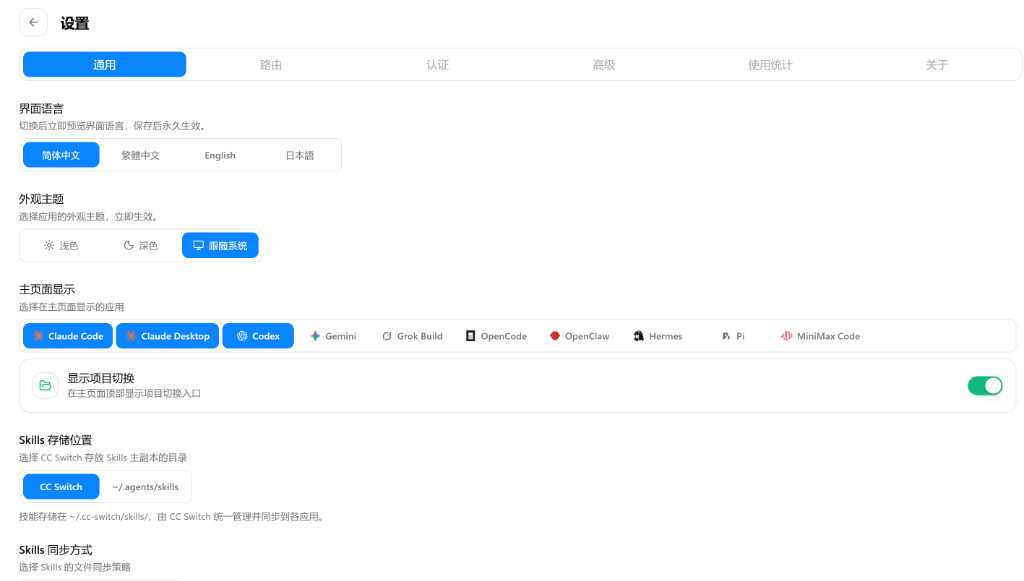Enable OpenCode on the main page

(496, 336)
